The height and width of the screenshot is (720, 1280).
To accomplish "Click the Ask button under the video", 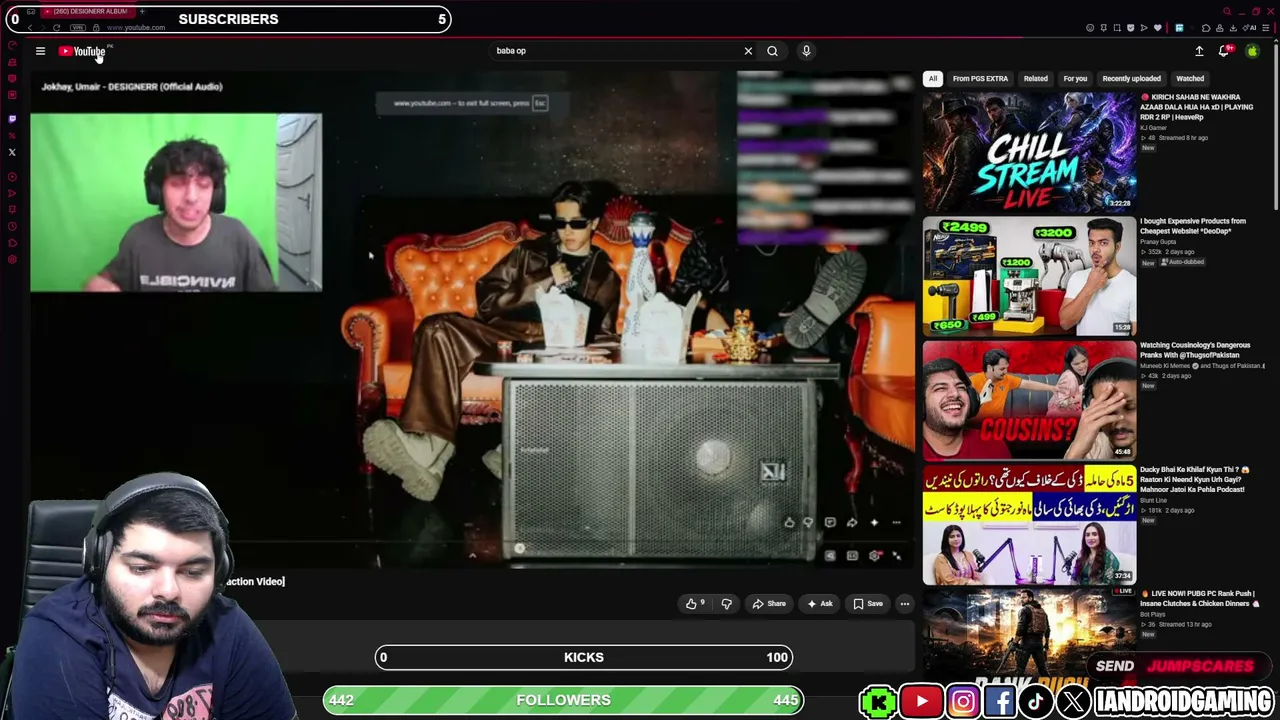I will [819, 604].
